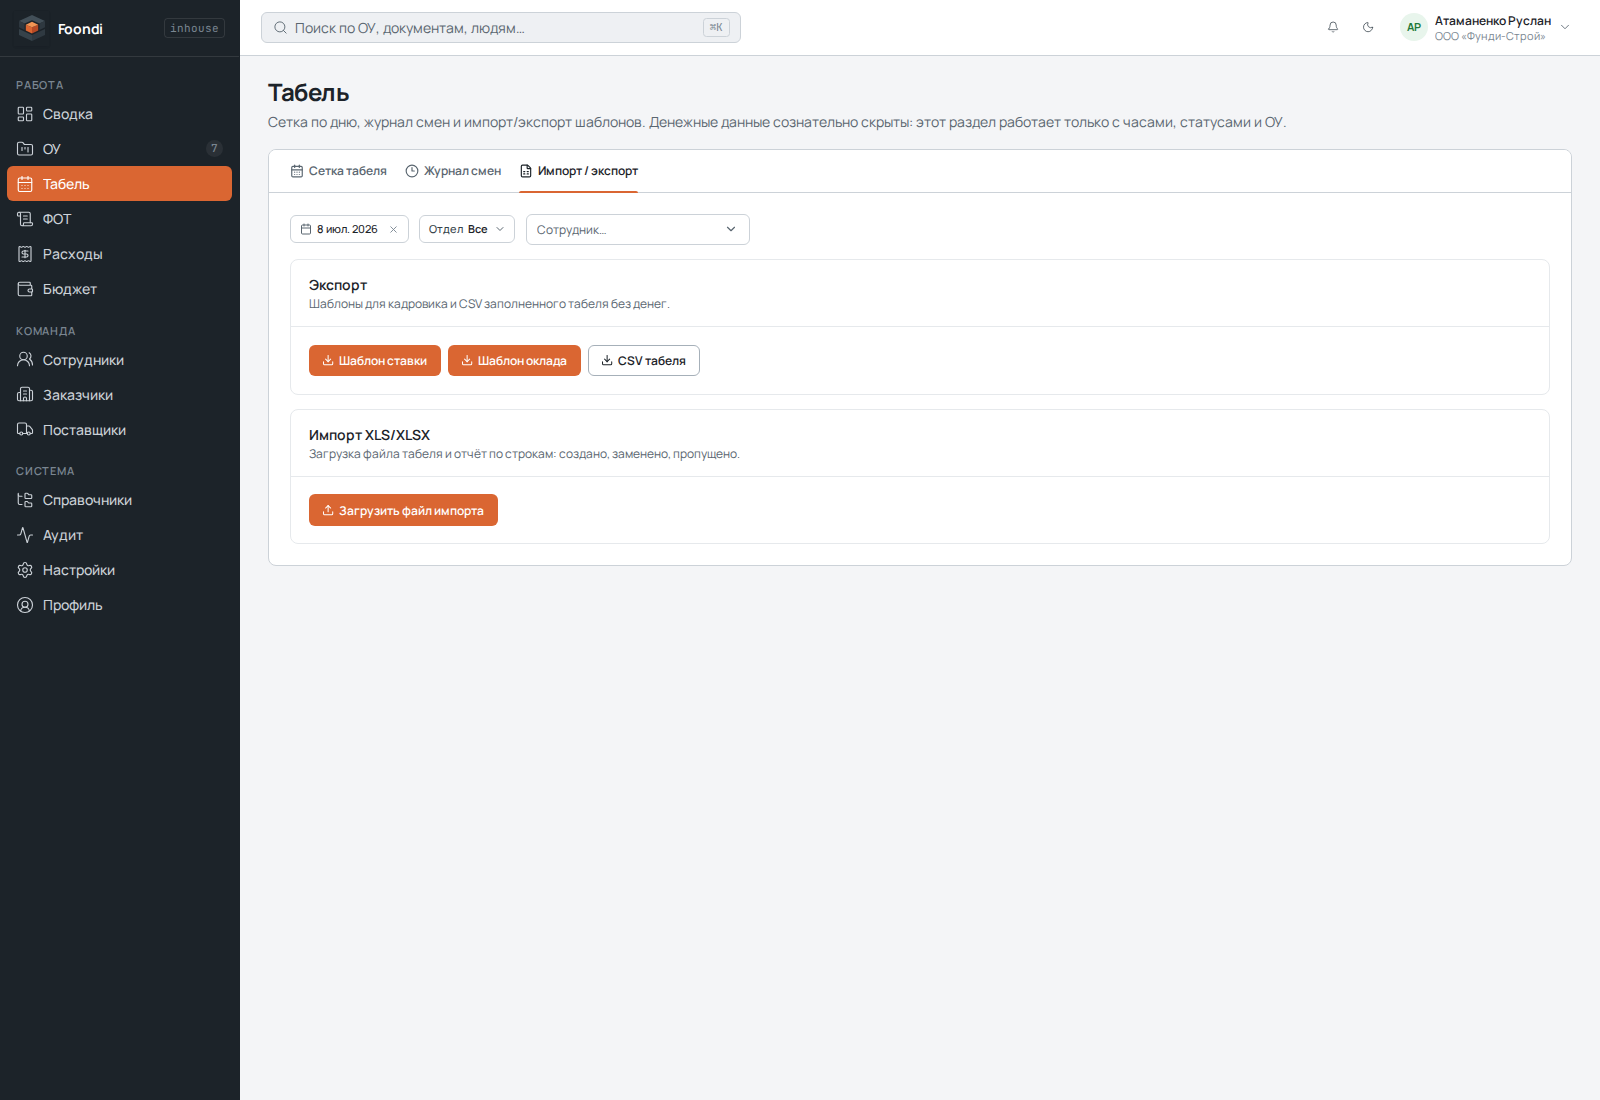Go to the ФОТ section
The height and width of the screenshot is (1100, 1600).
120,219
